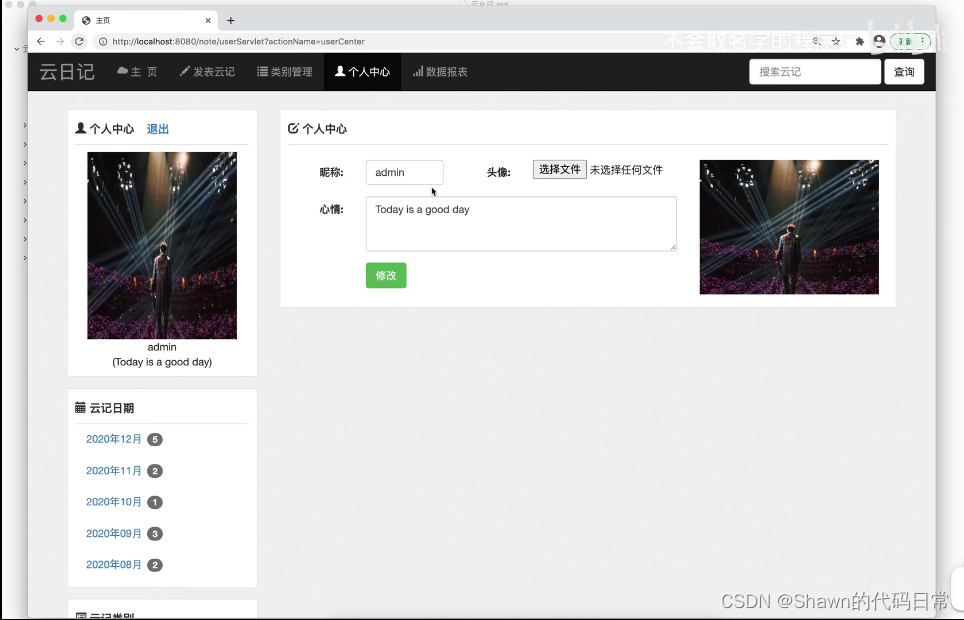Click the concert photo thumbnail in the sidebar
This screenshot has height=620, width=964.
(x=161, y=245)
